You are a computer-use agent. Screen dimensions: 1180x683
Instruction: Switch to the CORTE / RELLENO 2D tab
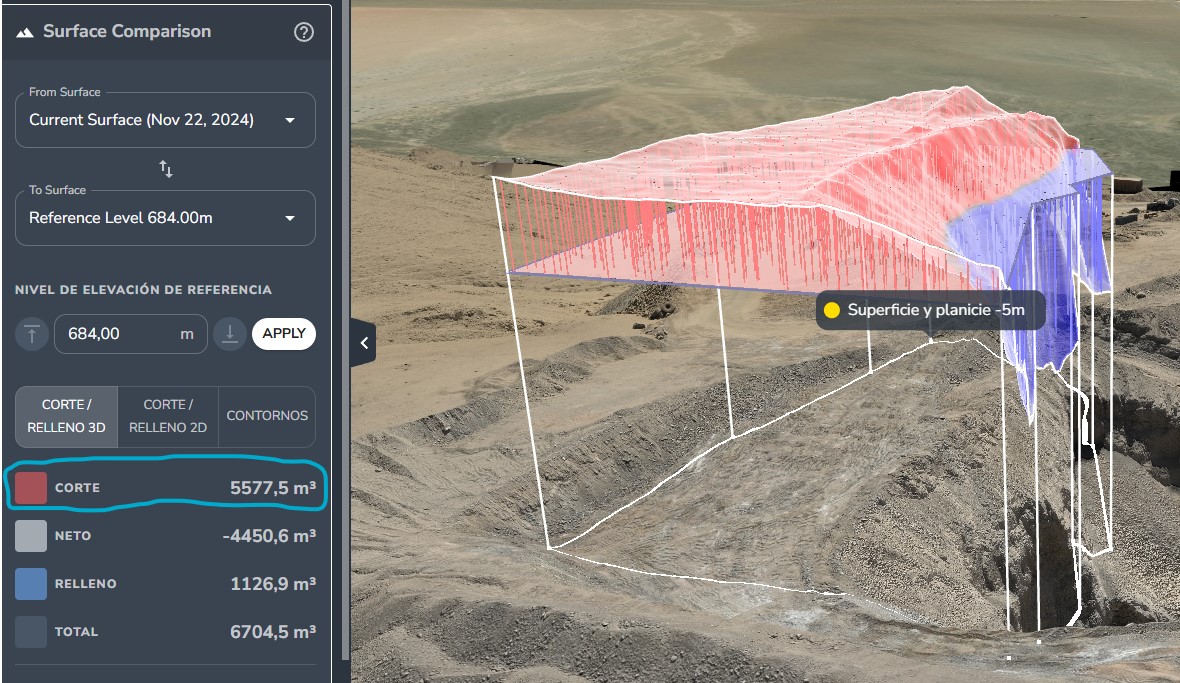tap(168, 416)
